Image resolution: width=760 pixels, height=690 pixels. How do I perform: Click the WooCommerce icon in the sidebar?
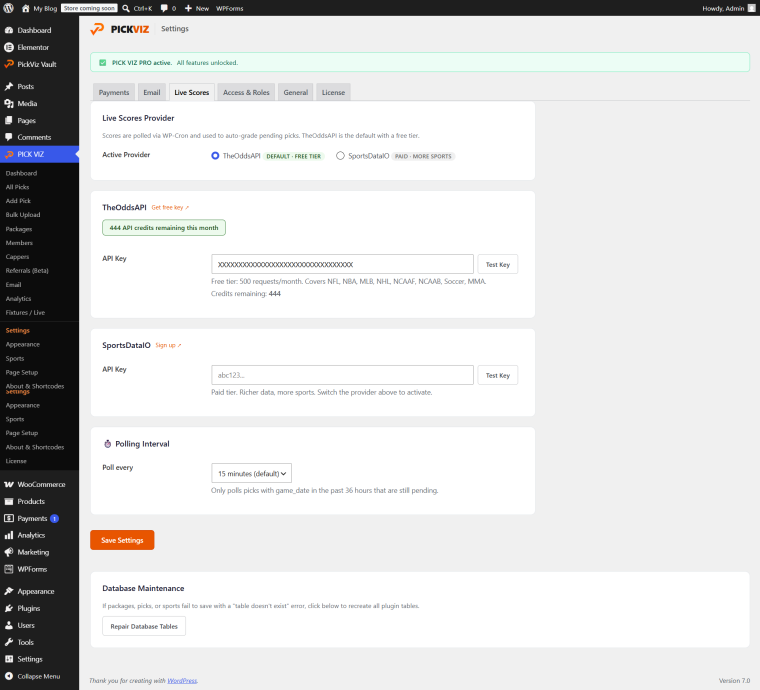click(x=9, y=485)
